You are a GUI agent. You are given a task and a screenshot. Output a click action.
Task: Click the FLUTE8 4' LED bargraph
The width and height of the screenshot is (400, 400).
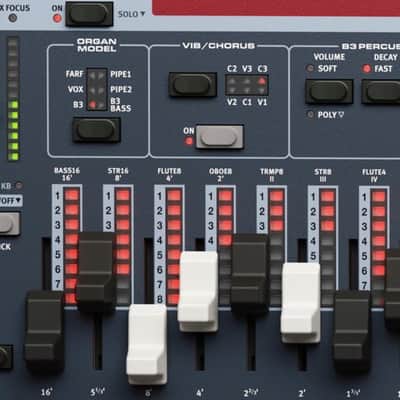[174, 246]
